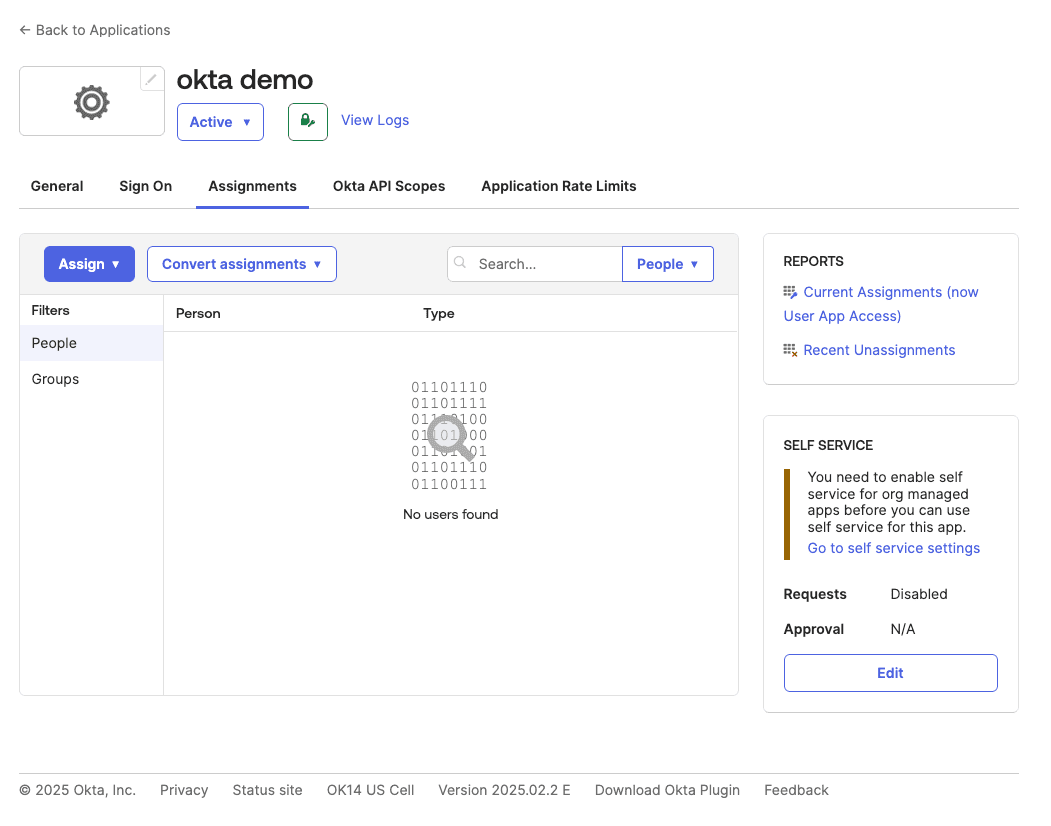Expand the Convert assignments dropdown
The image size is (1051, 826).
pyautogui.click(x=241, y=263)
